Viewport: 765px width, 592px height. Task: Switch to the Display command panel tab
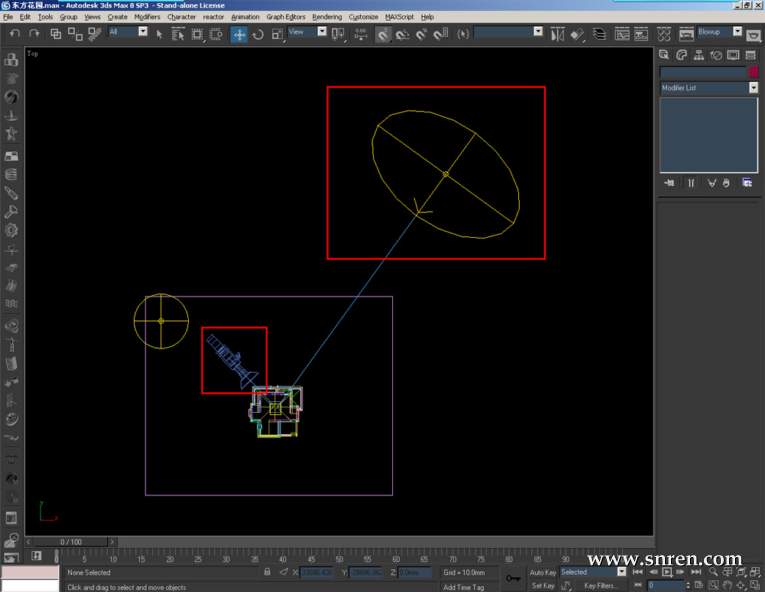tap(733, 55)
